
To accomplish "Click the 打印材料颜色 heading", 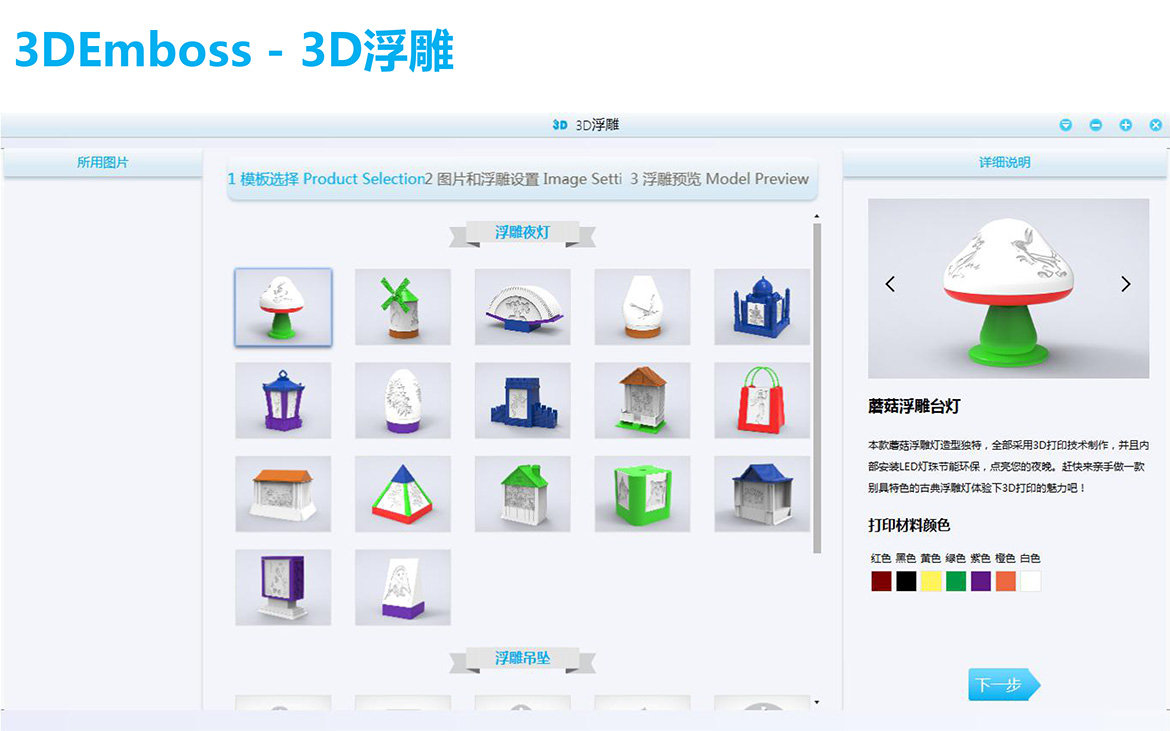I will click(x=909, y=525).
